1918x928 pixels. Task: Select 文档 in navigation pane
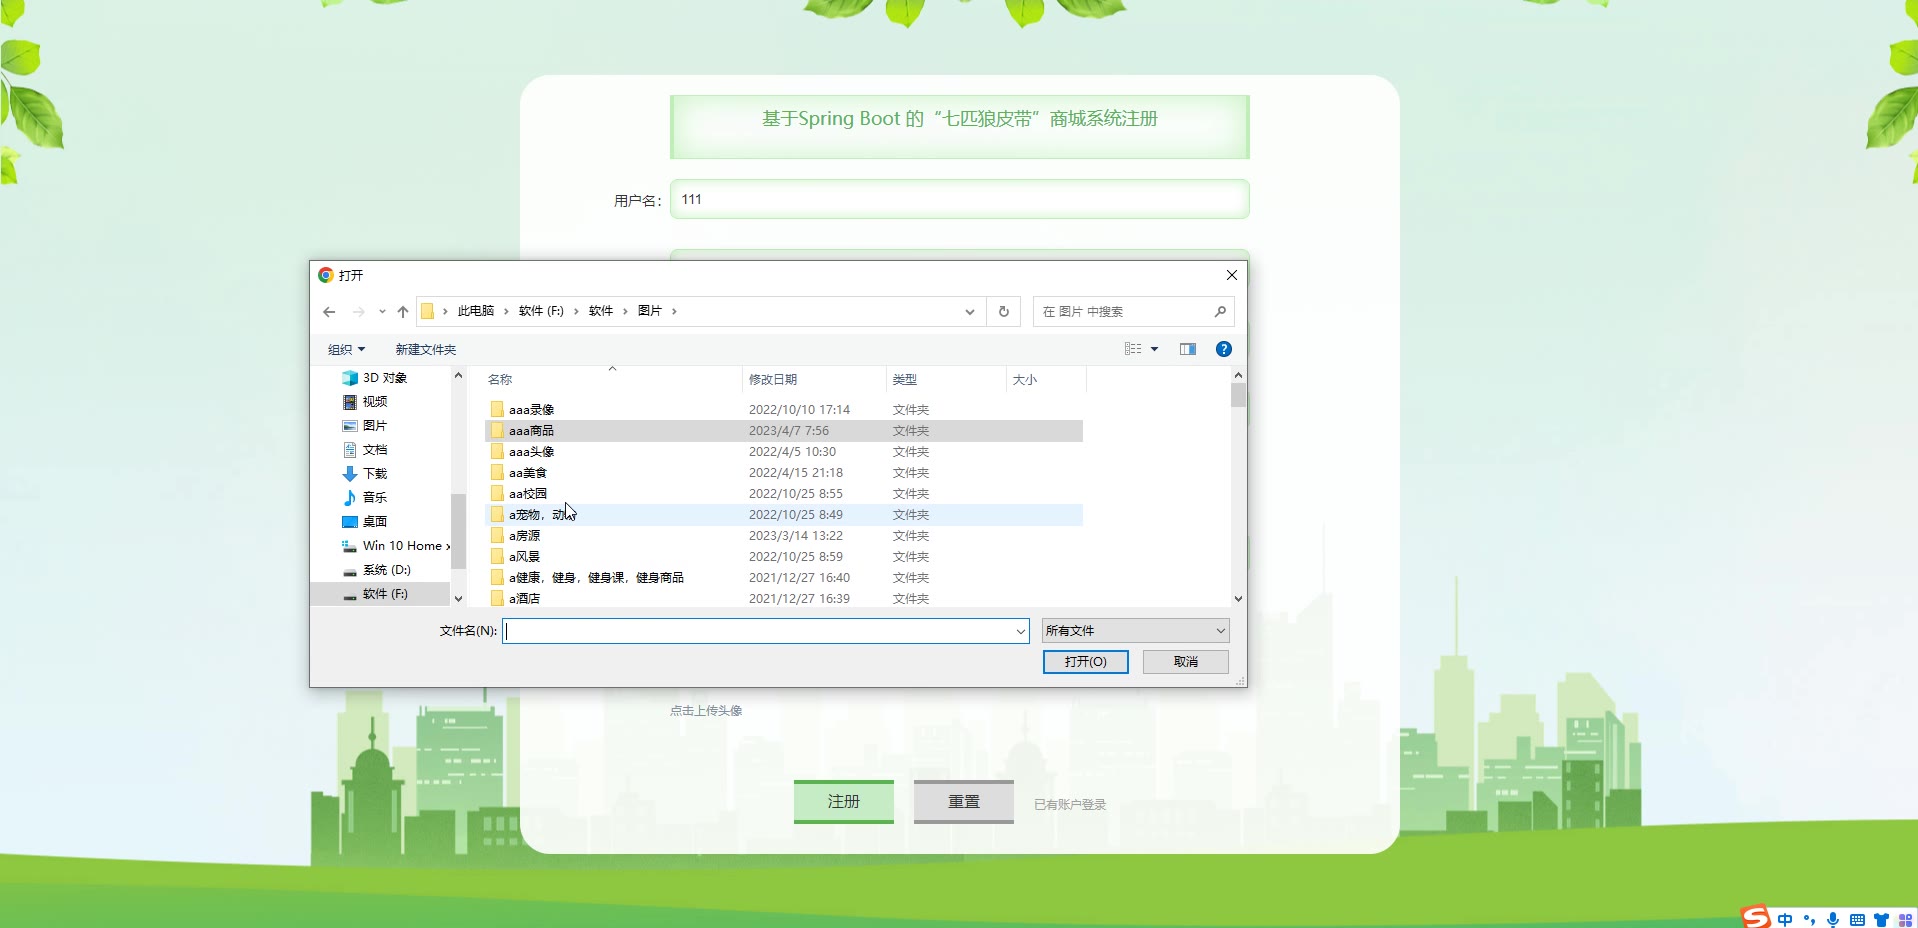pos(375,450)
